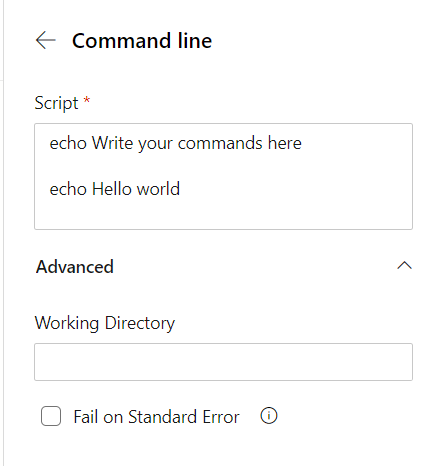Click empty space below "echo Hello world" in Script box
Viewport: 448px width, 466px height.
point(223,215)
